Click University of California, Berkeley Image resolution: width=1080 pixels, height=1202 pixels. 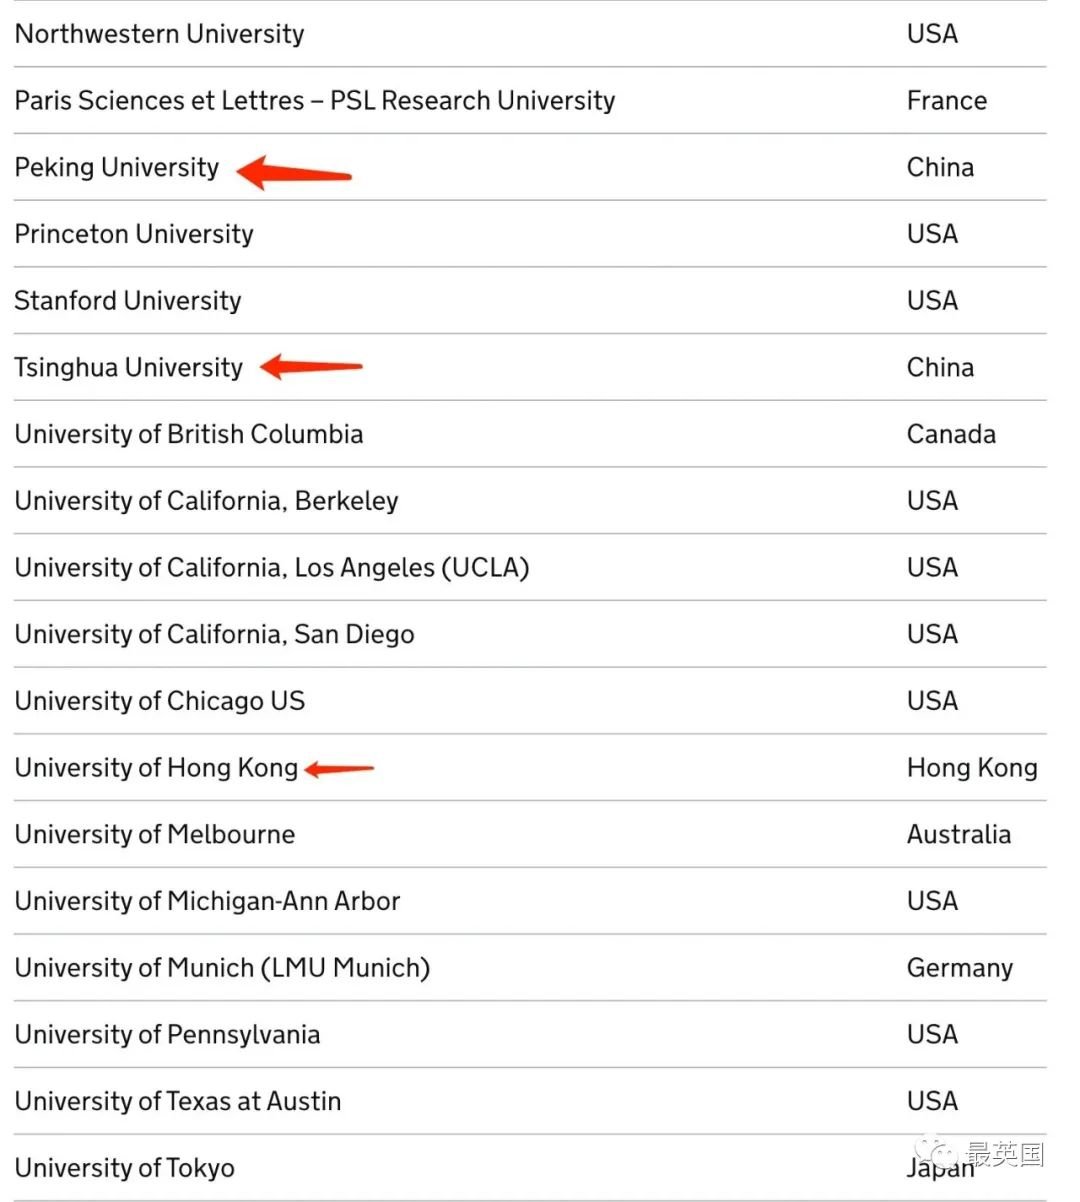point(207,501)
